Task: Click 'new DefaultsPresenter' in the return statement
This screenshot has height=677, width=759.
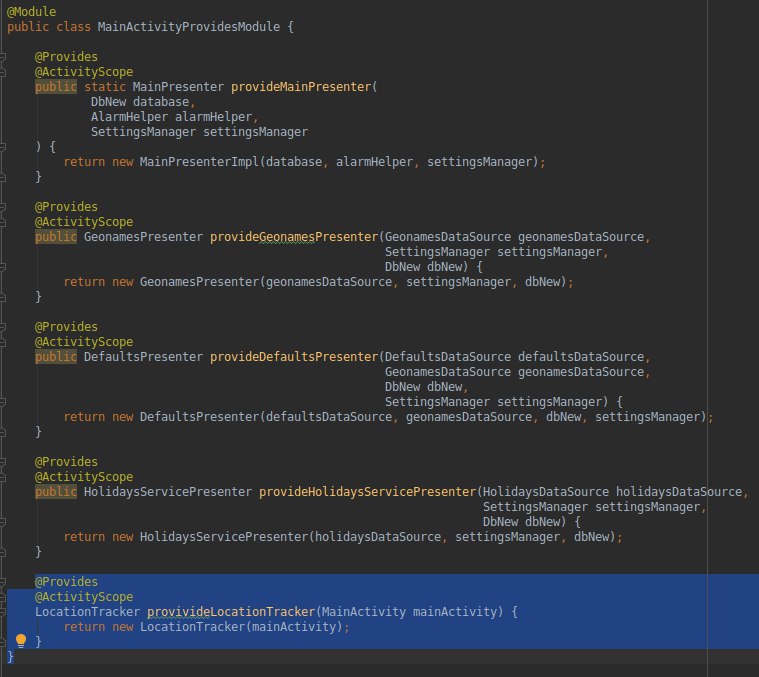Action: coord(186,417)
